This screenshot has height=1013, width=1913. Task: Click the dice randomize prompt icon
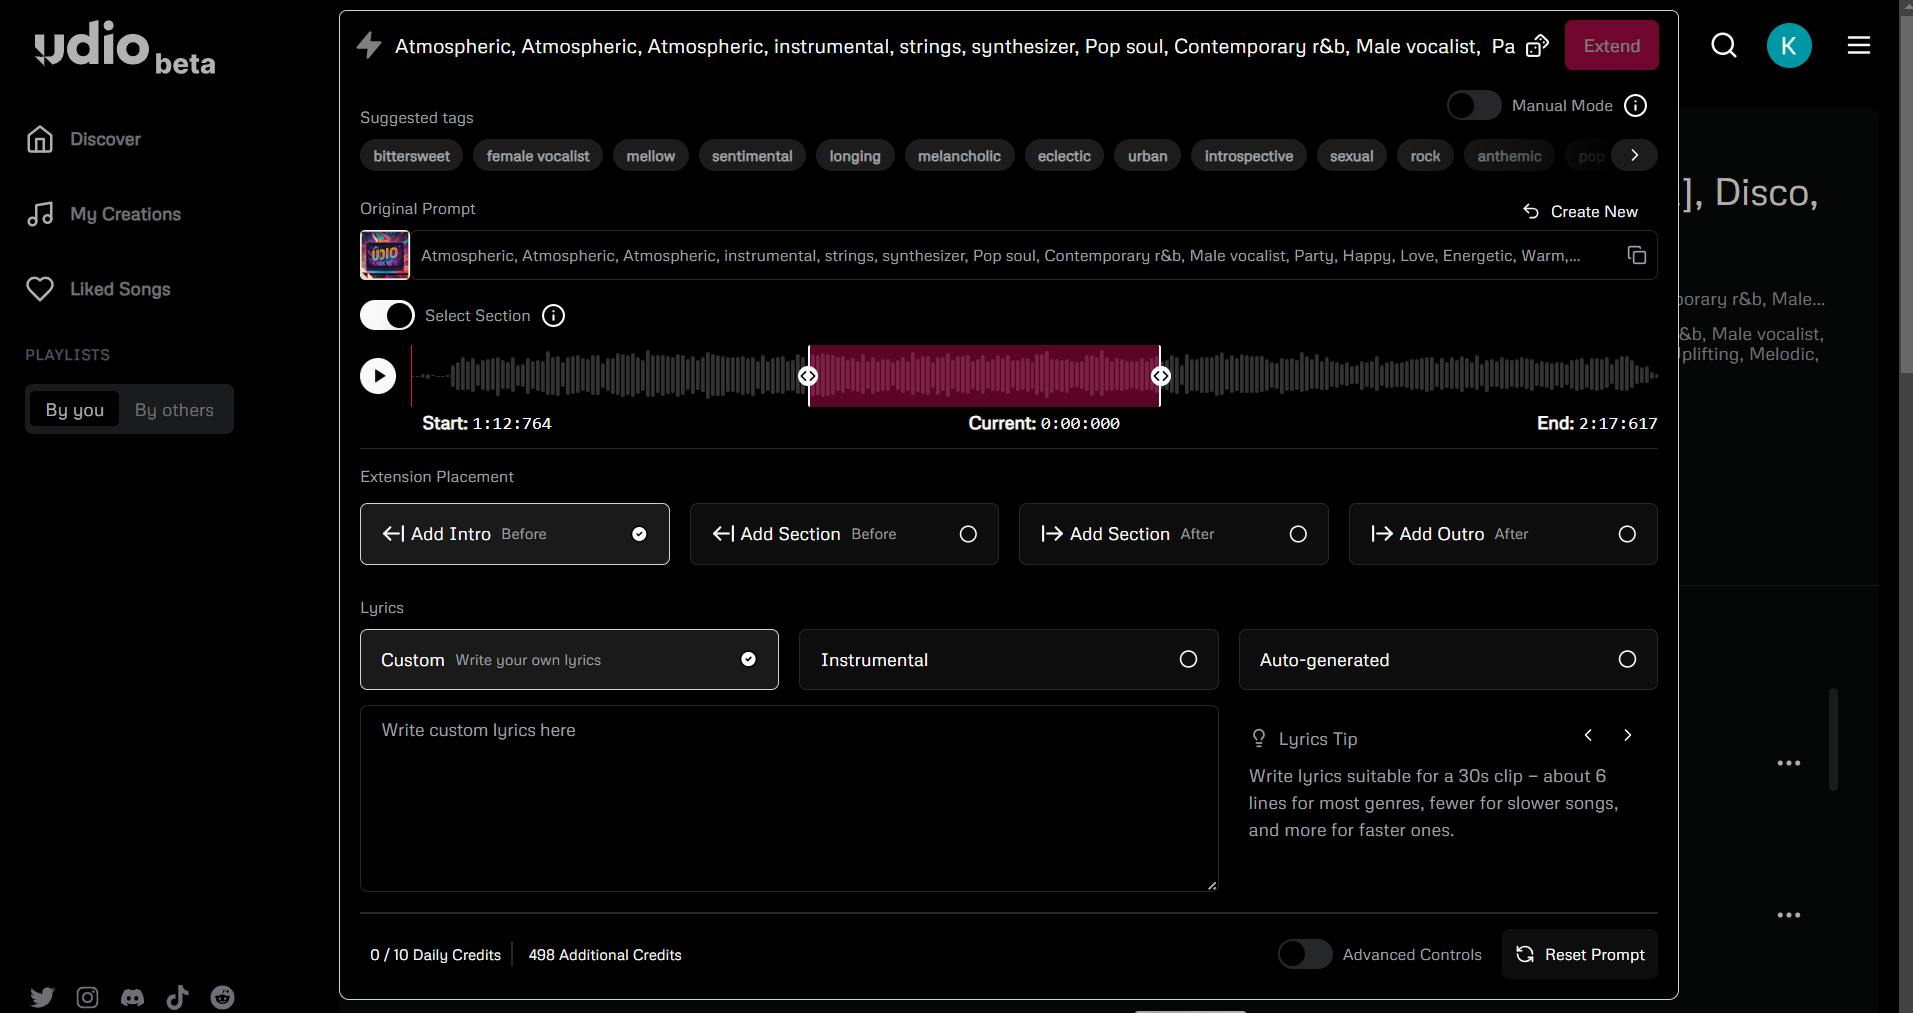click(1538, 46)
